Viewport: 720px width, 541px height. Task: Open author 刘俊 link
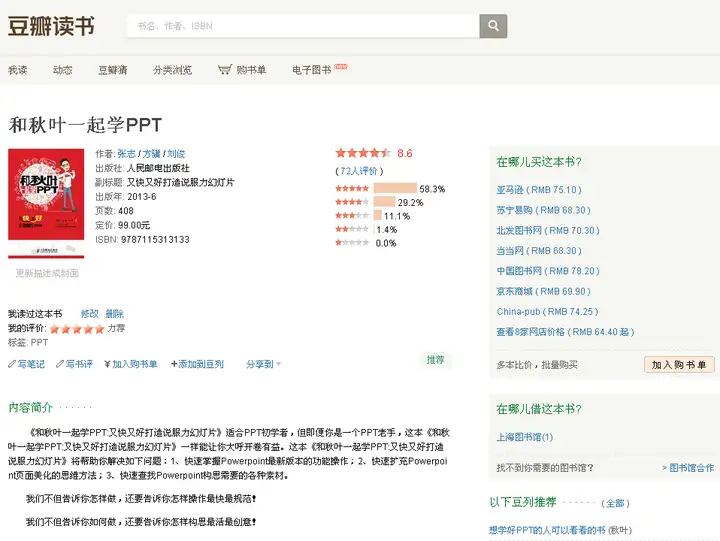tap(176, 154)
